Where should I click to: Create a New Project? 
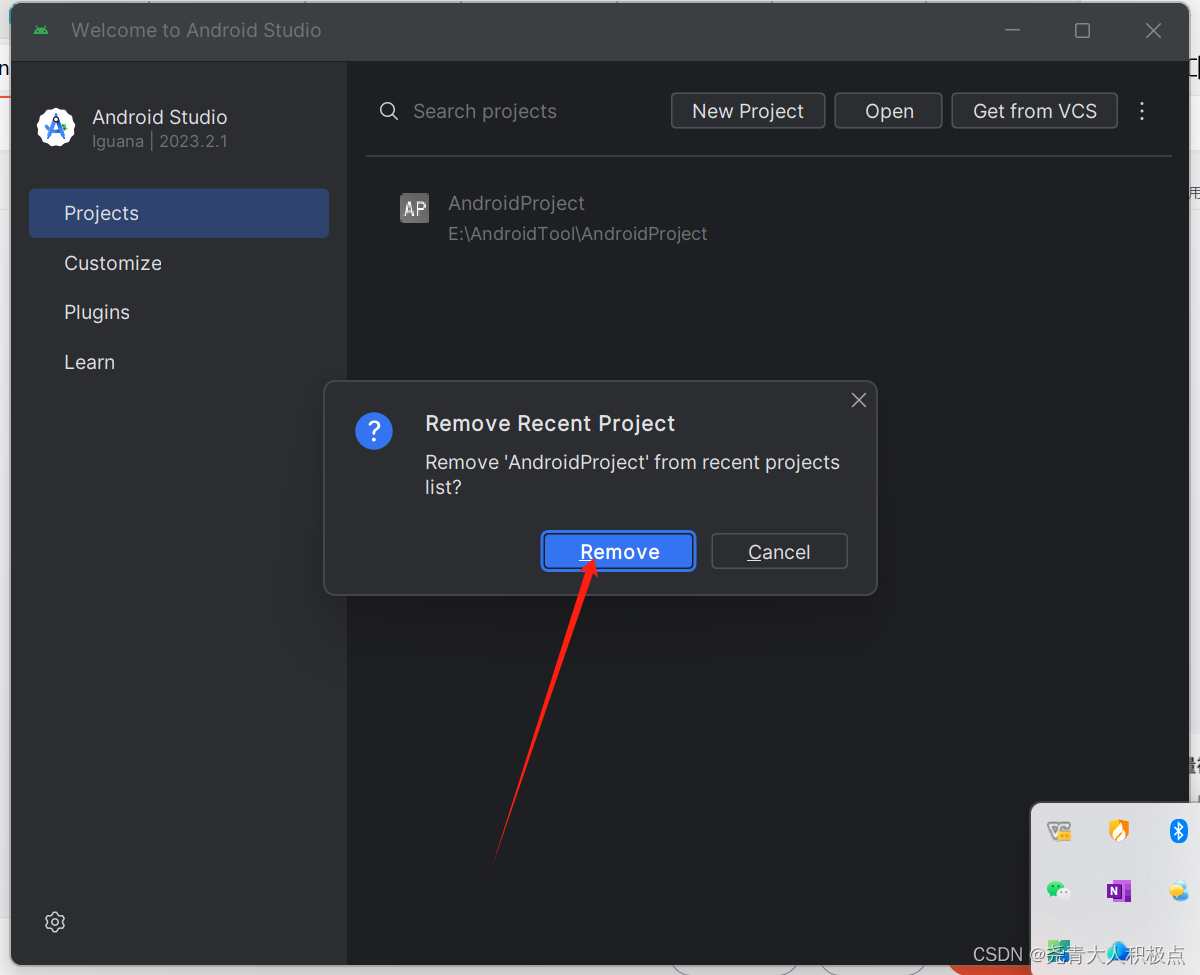click(748, 111)
